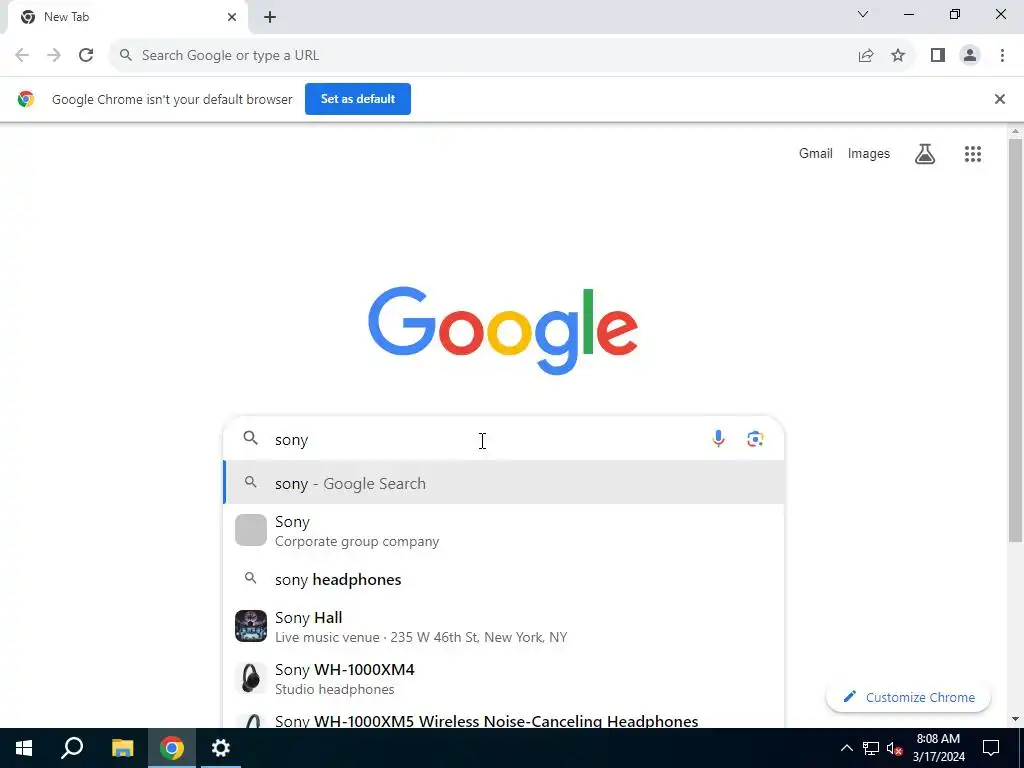Choose the Sony Corporate group company suggestion
This screenshot has height=768, width=1024.
point(504,531)
